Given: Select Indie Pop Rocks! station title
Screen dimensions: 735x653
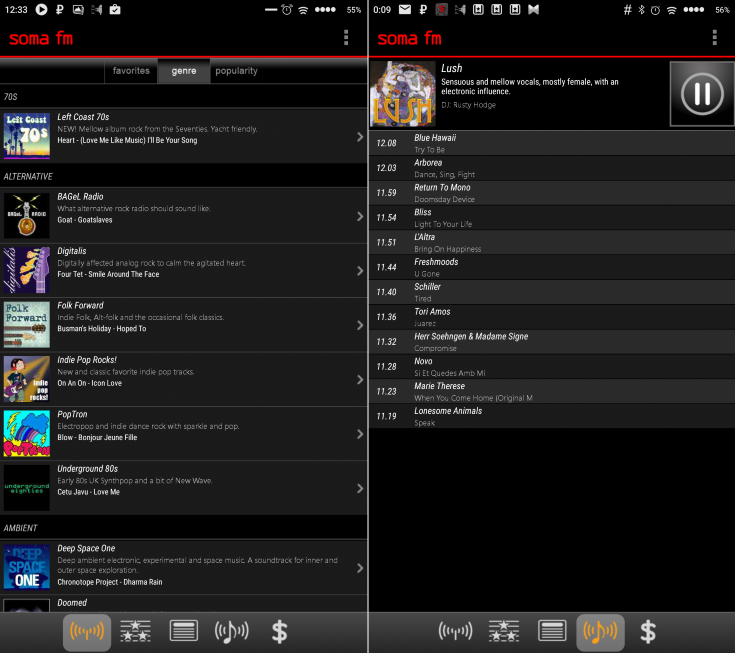Looking at the screenshot, I should [x=87, y=360].
